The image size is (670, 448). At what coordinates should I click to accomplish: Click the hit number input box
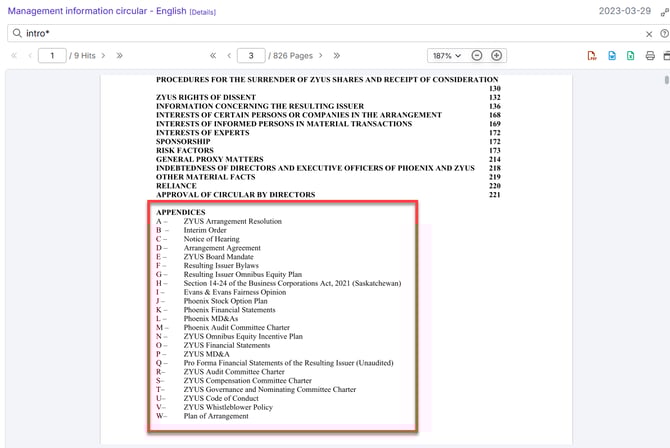tap(52, 56)
